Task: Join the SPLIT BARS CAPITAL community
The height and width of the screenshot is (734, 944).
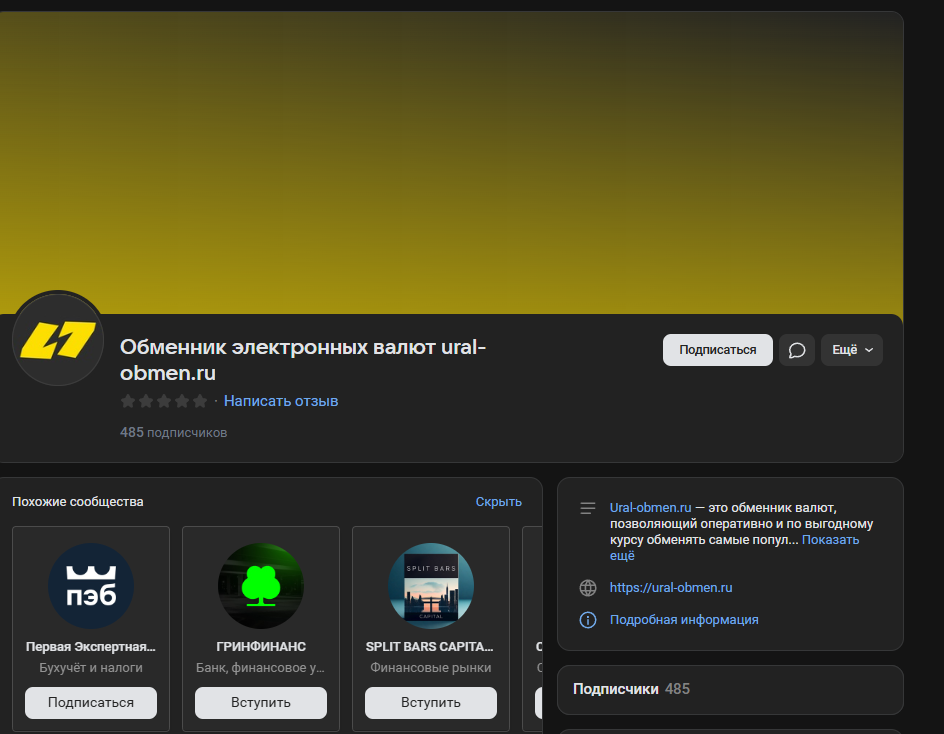Action: [x=431, y=703]
